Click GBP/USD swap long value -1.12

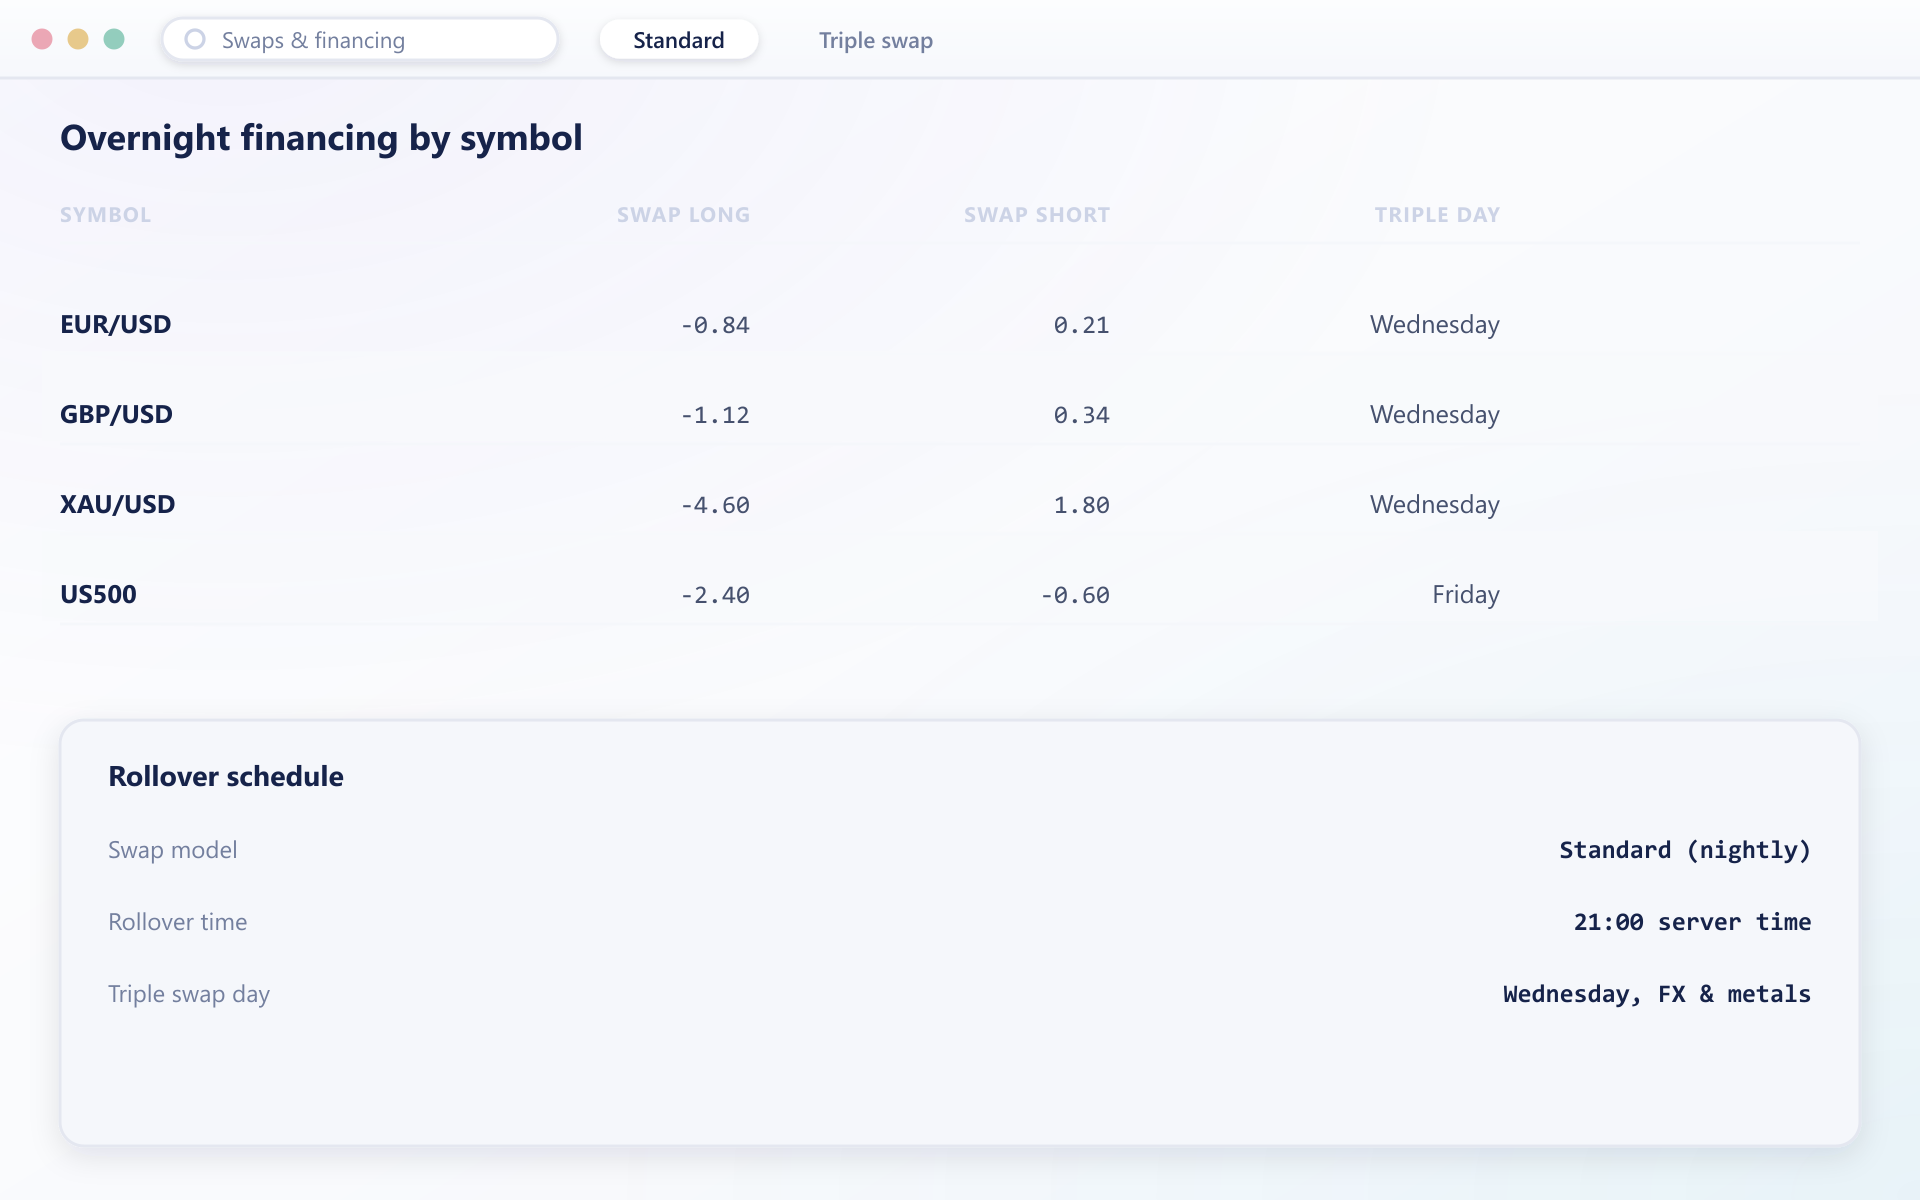(715, 415)
